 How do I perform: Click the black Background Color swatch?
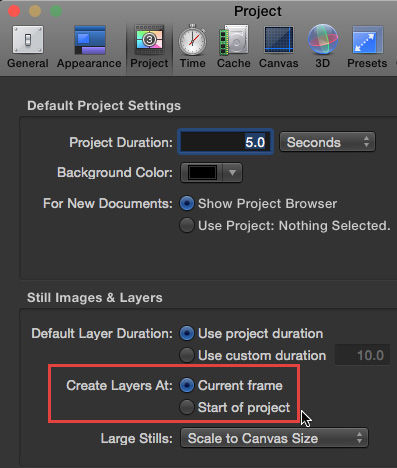202,173
